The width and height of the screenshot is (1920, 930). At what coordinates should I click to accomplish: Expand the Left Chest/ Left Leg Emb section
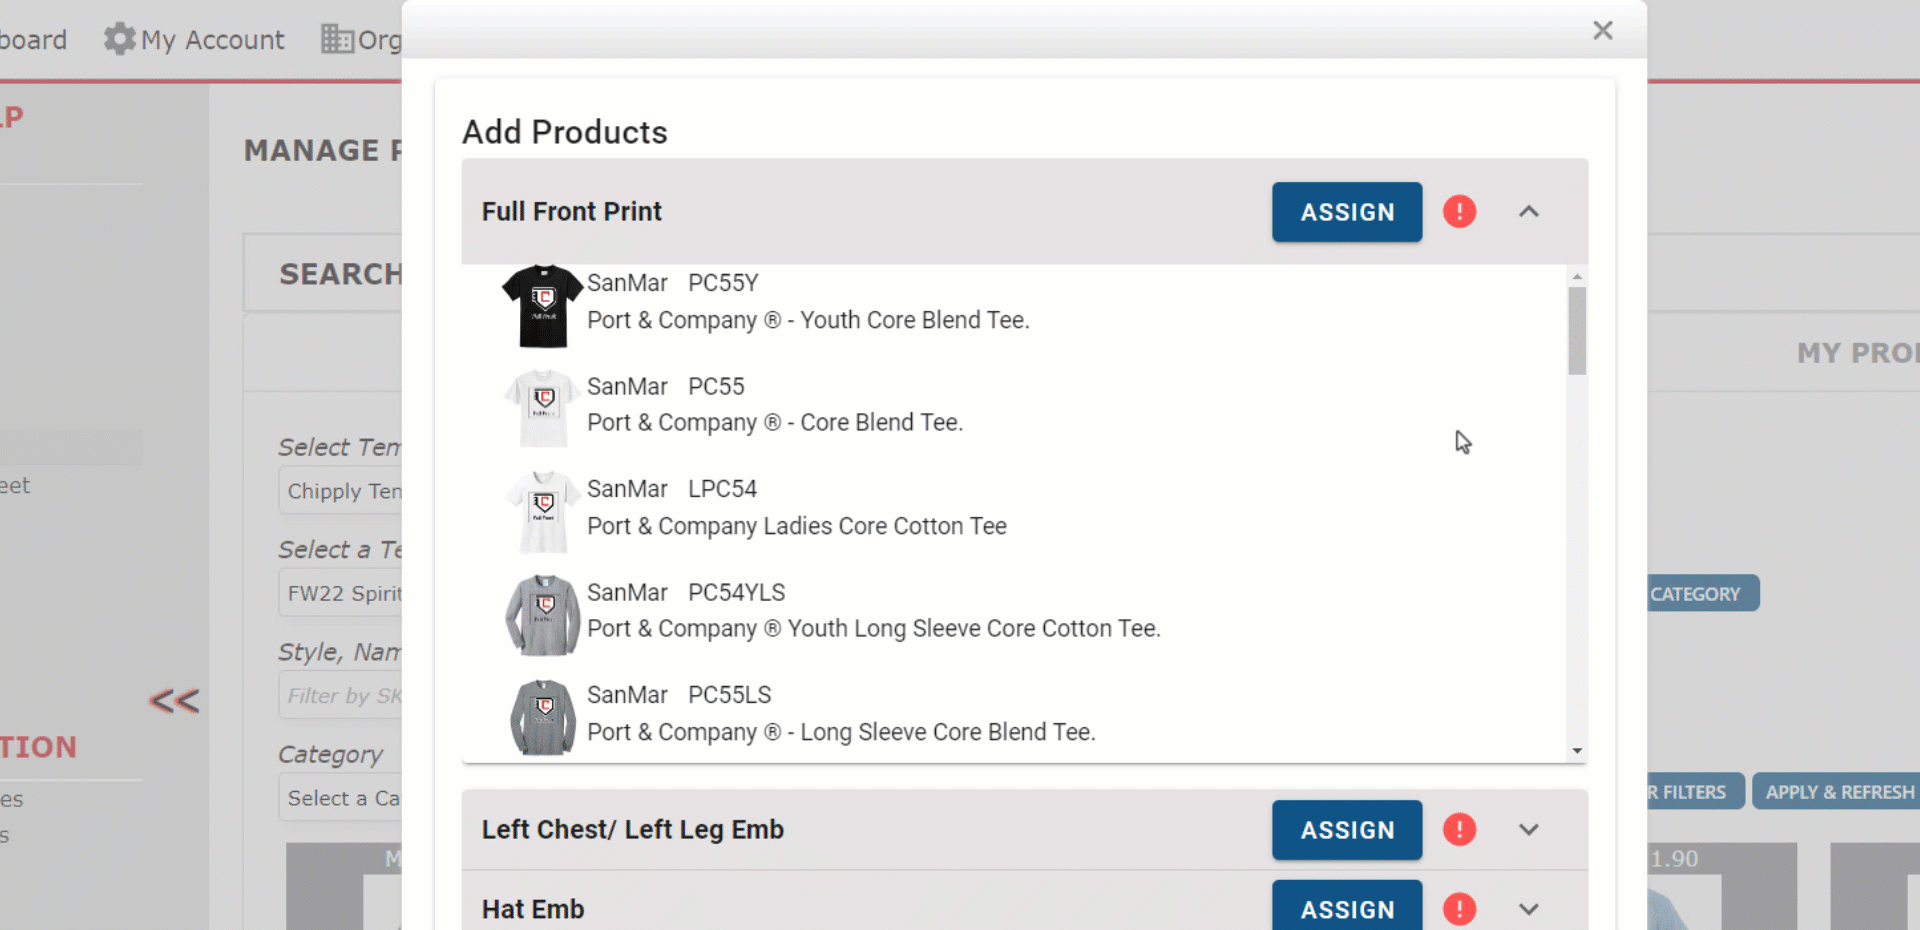[1529, 829]
